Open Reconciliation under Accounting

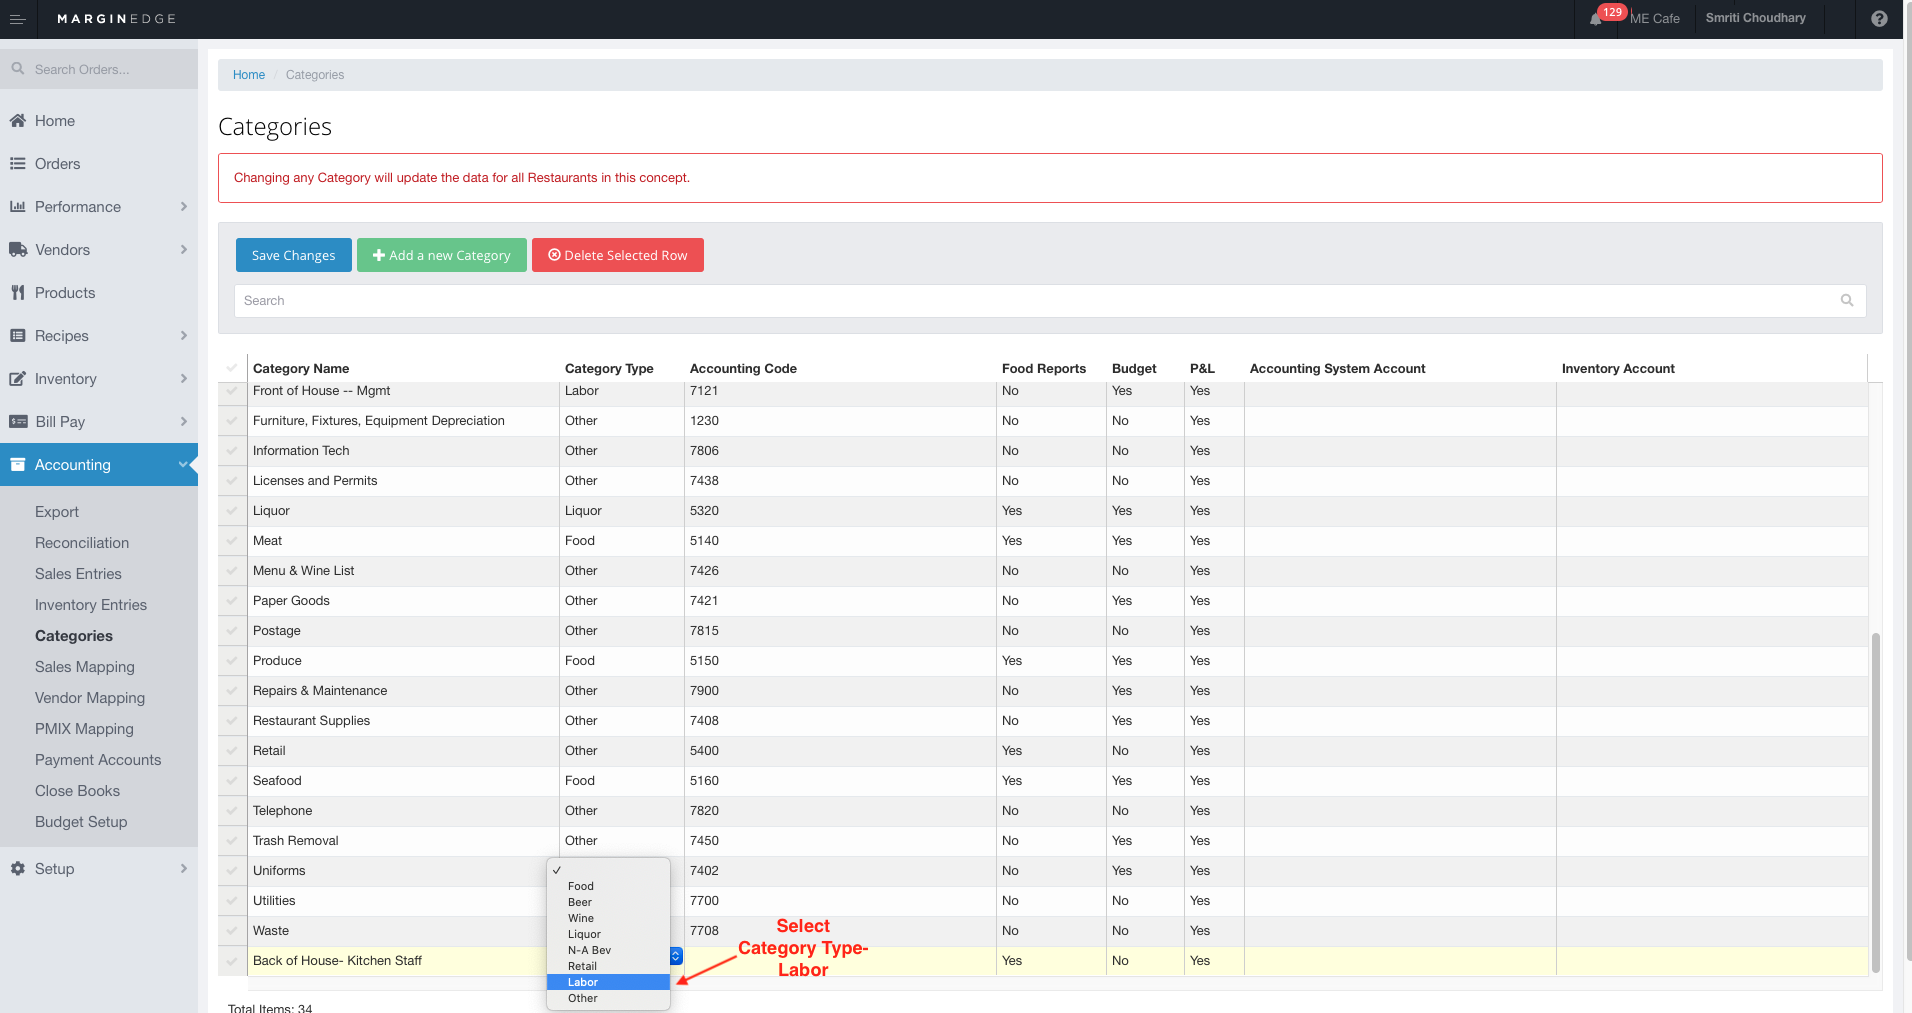pyautogui.click(x=82, y=543)
